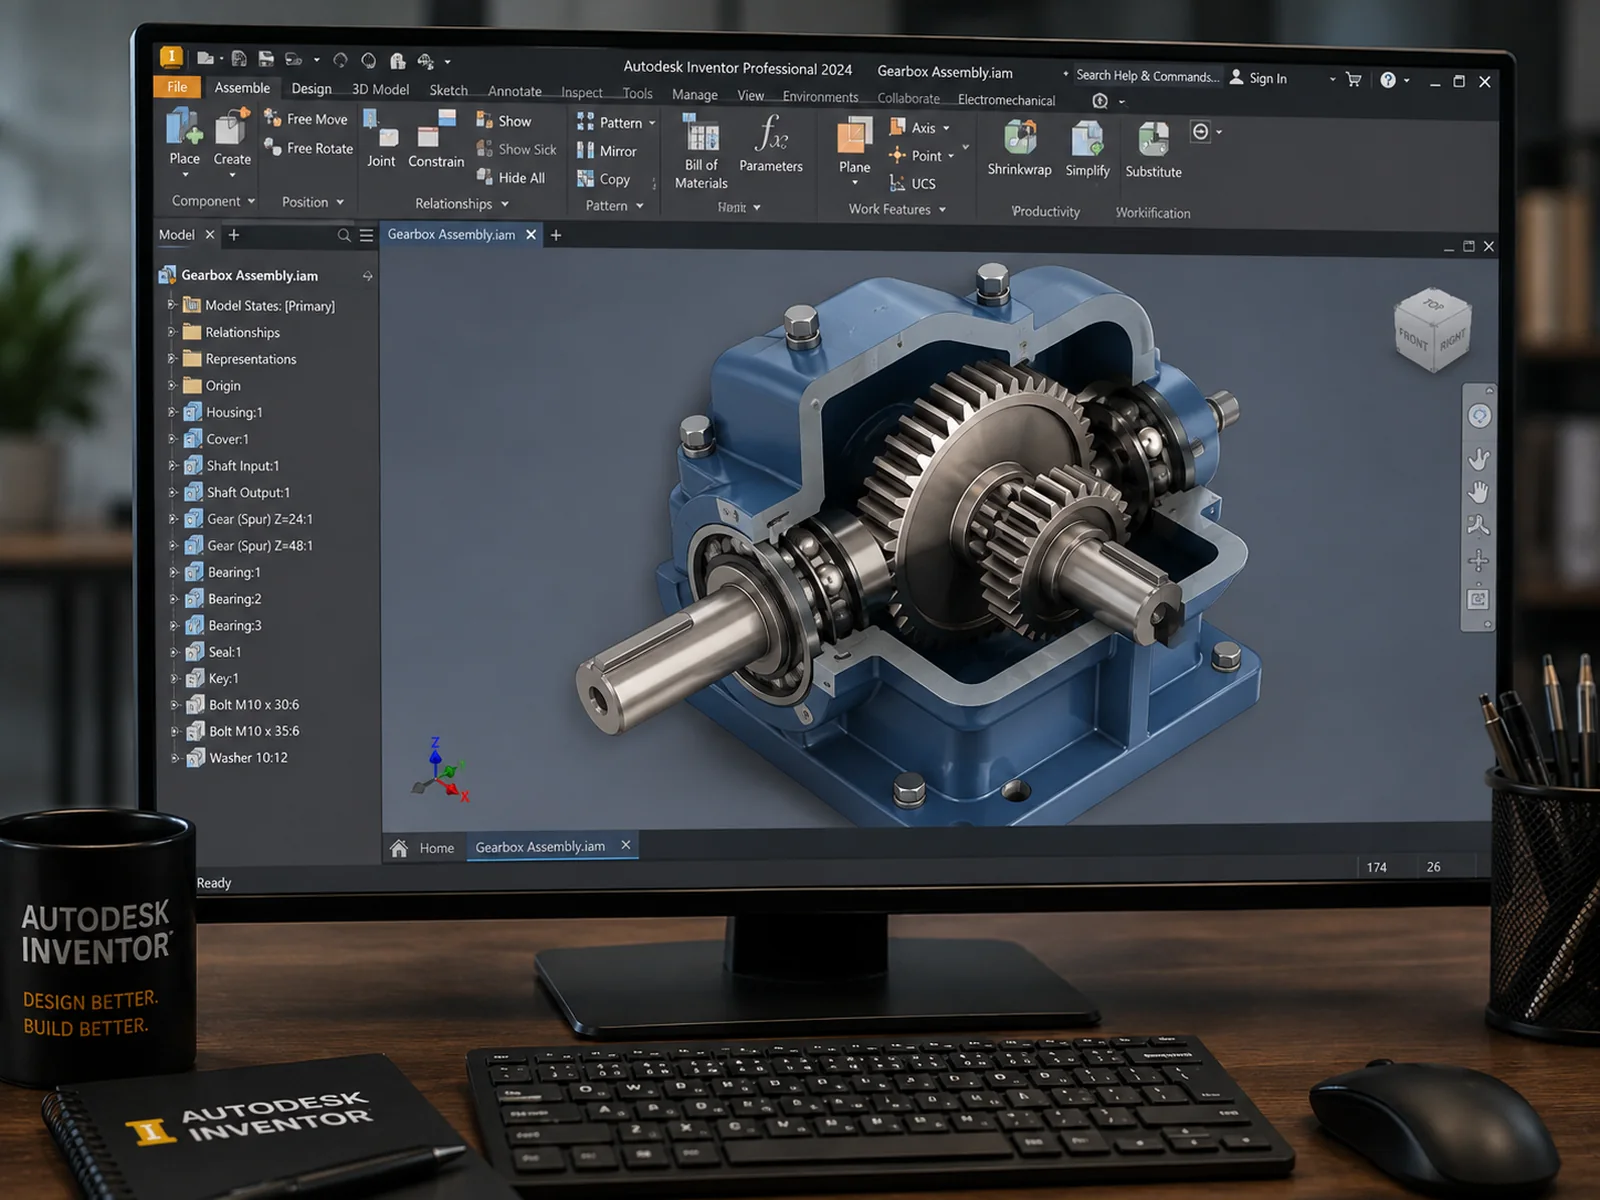Image resolution: width=1600 pixels, height=1200 pixels.
Task: Open the Axis dropdown arrow
Action: click(x=946, y=128)
